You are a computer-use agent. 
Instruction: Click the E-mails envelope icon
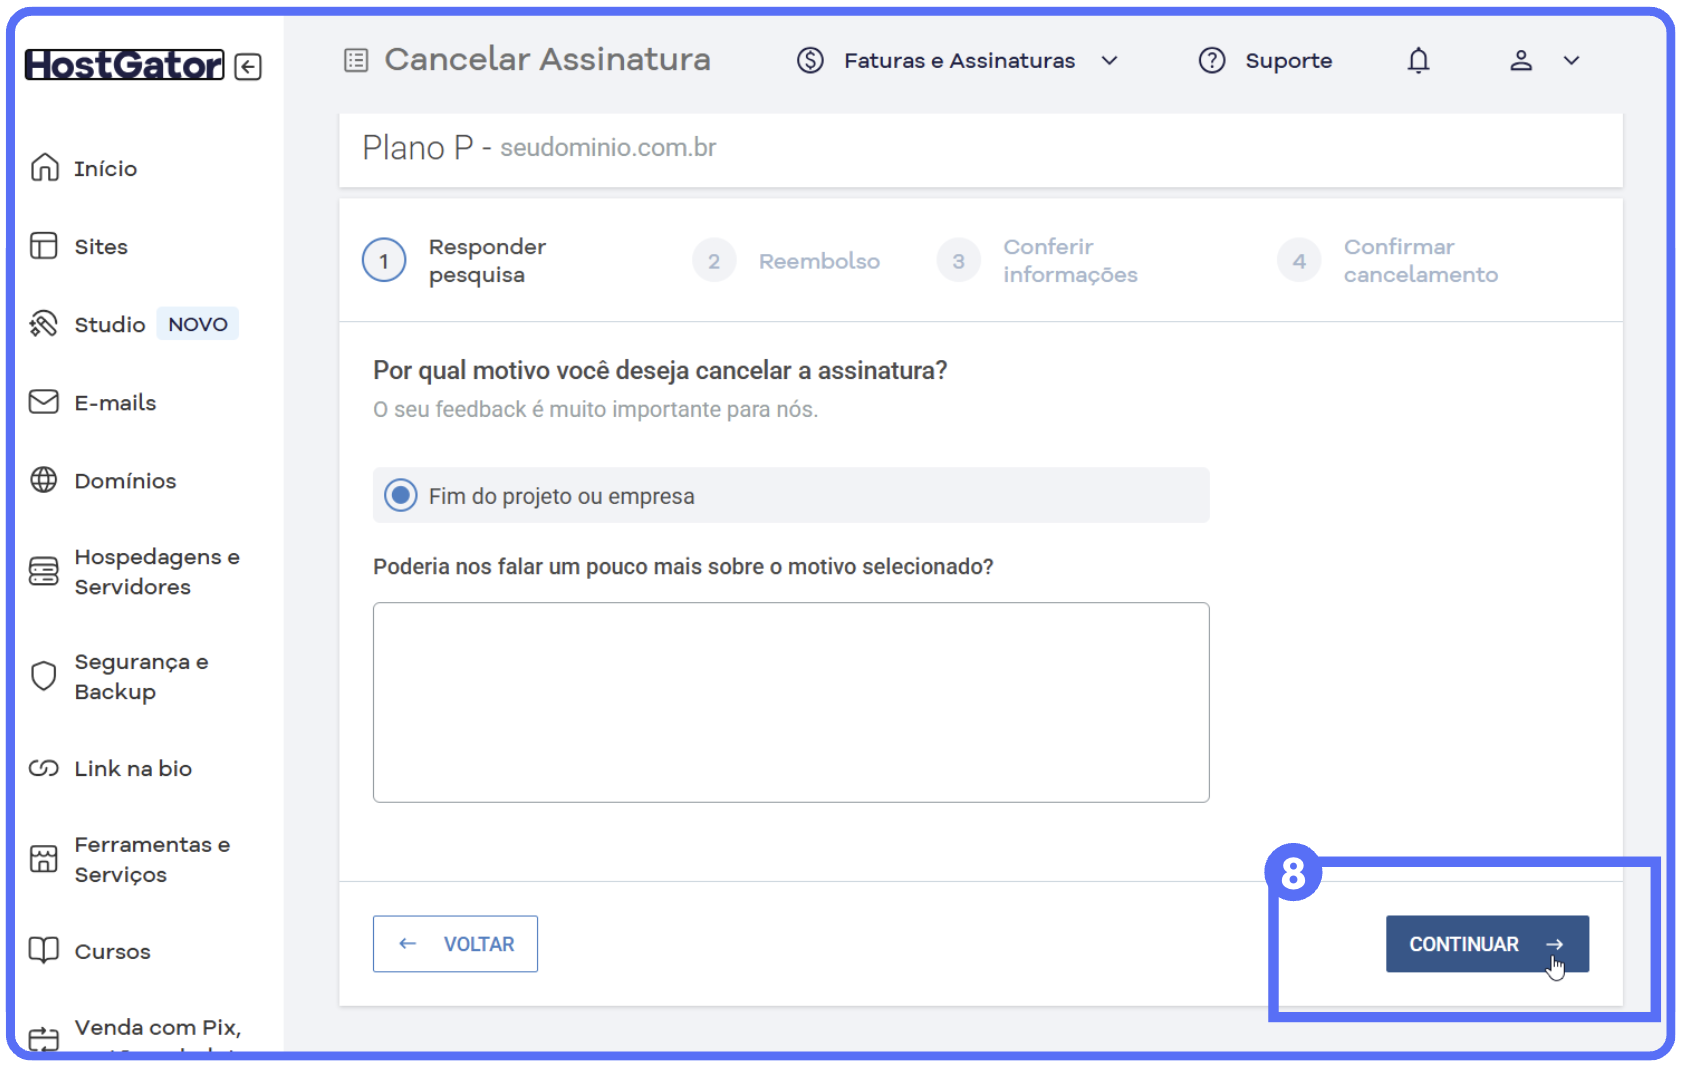tap(44, 402)
